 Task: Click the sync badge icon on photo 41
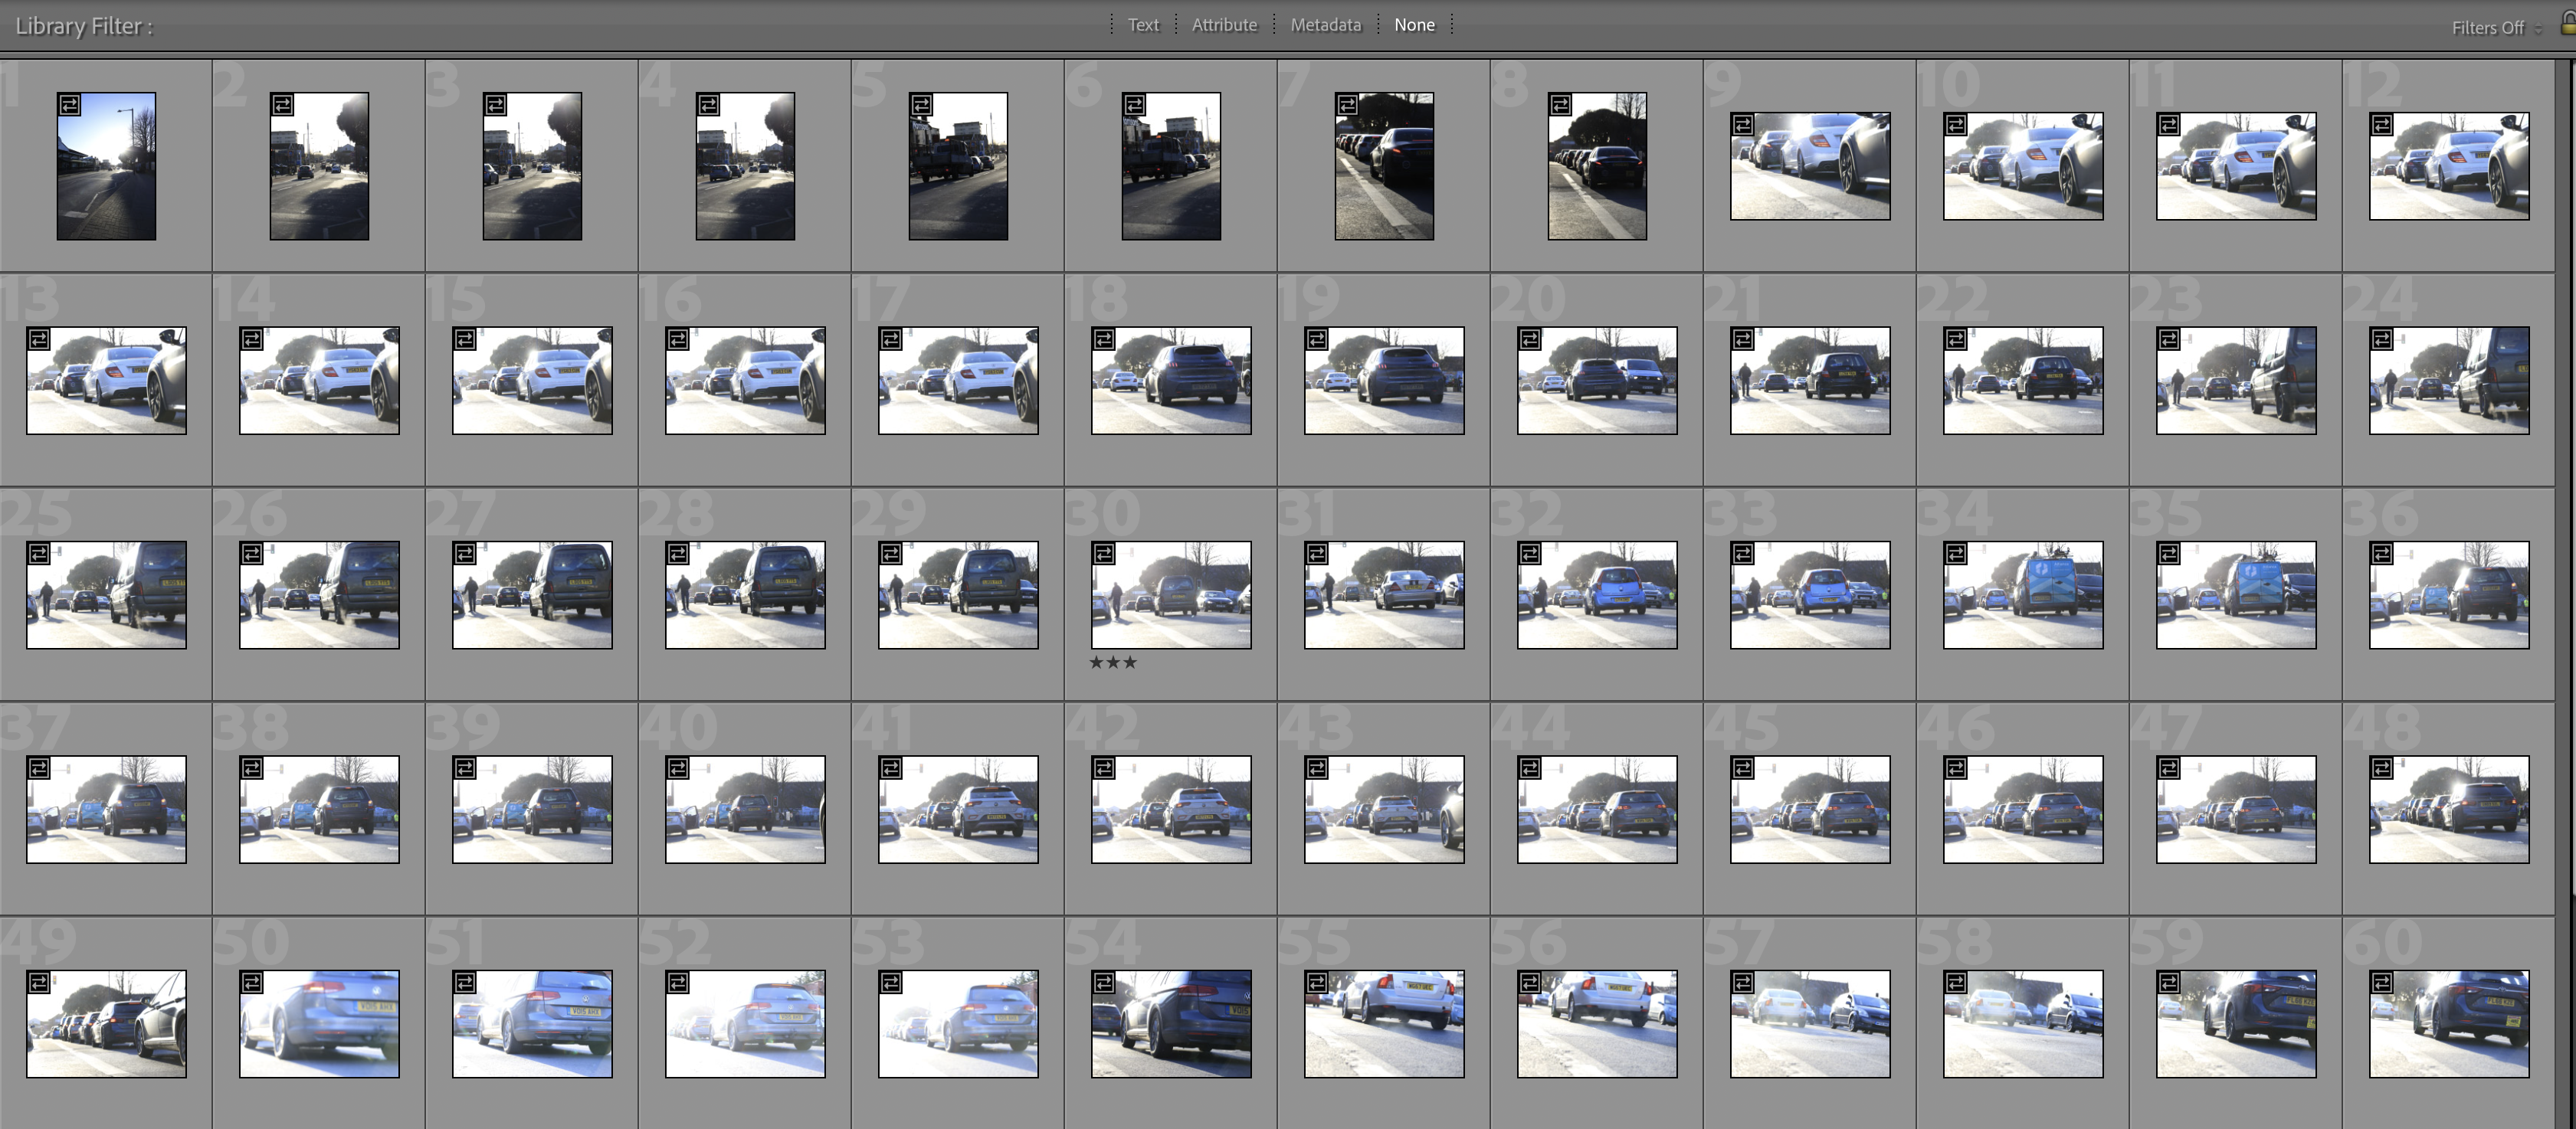(890, 768)
